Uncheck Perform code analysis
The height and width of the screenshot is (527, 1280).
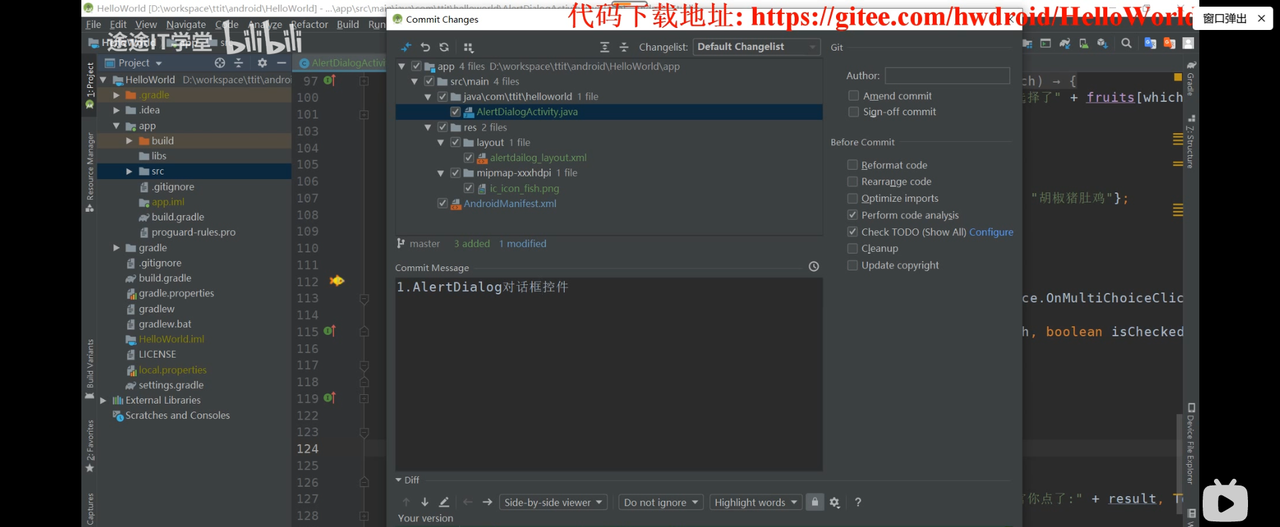tap(852, 215)
